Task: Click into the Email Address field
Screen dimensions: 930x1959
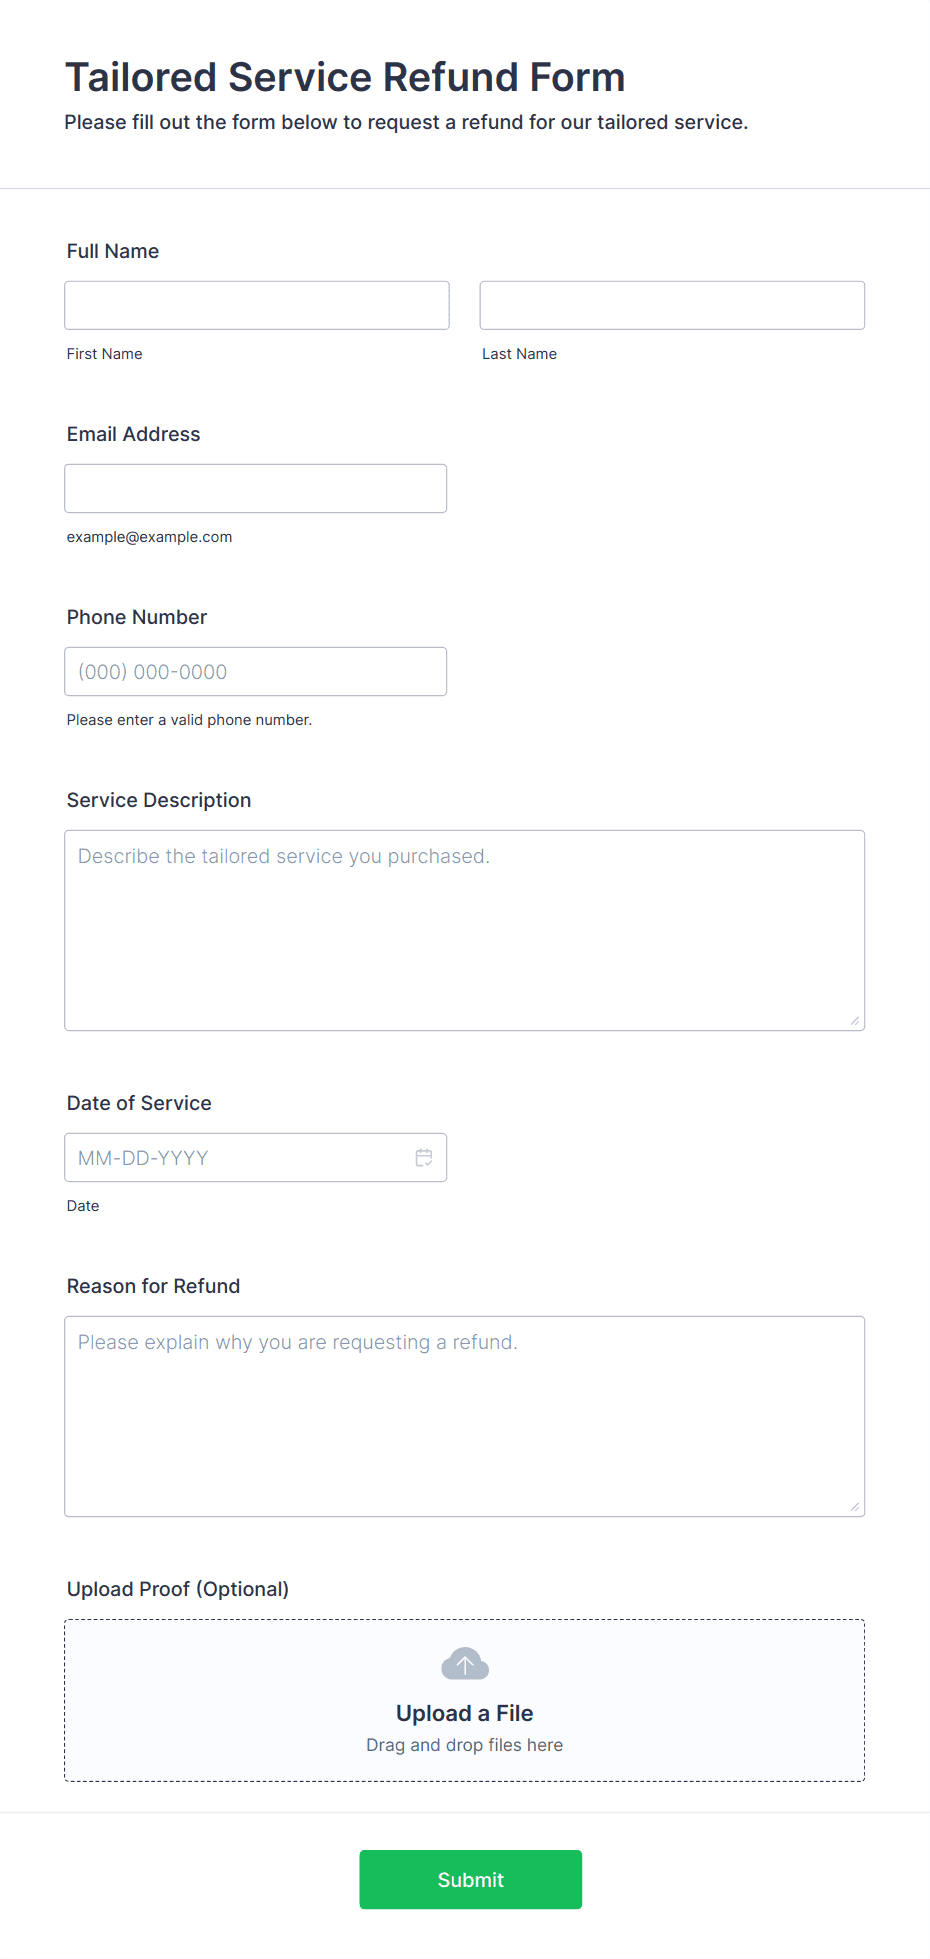Action: (256, 488)
